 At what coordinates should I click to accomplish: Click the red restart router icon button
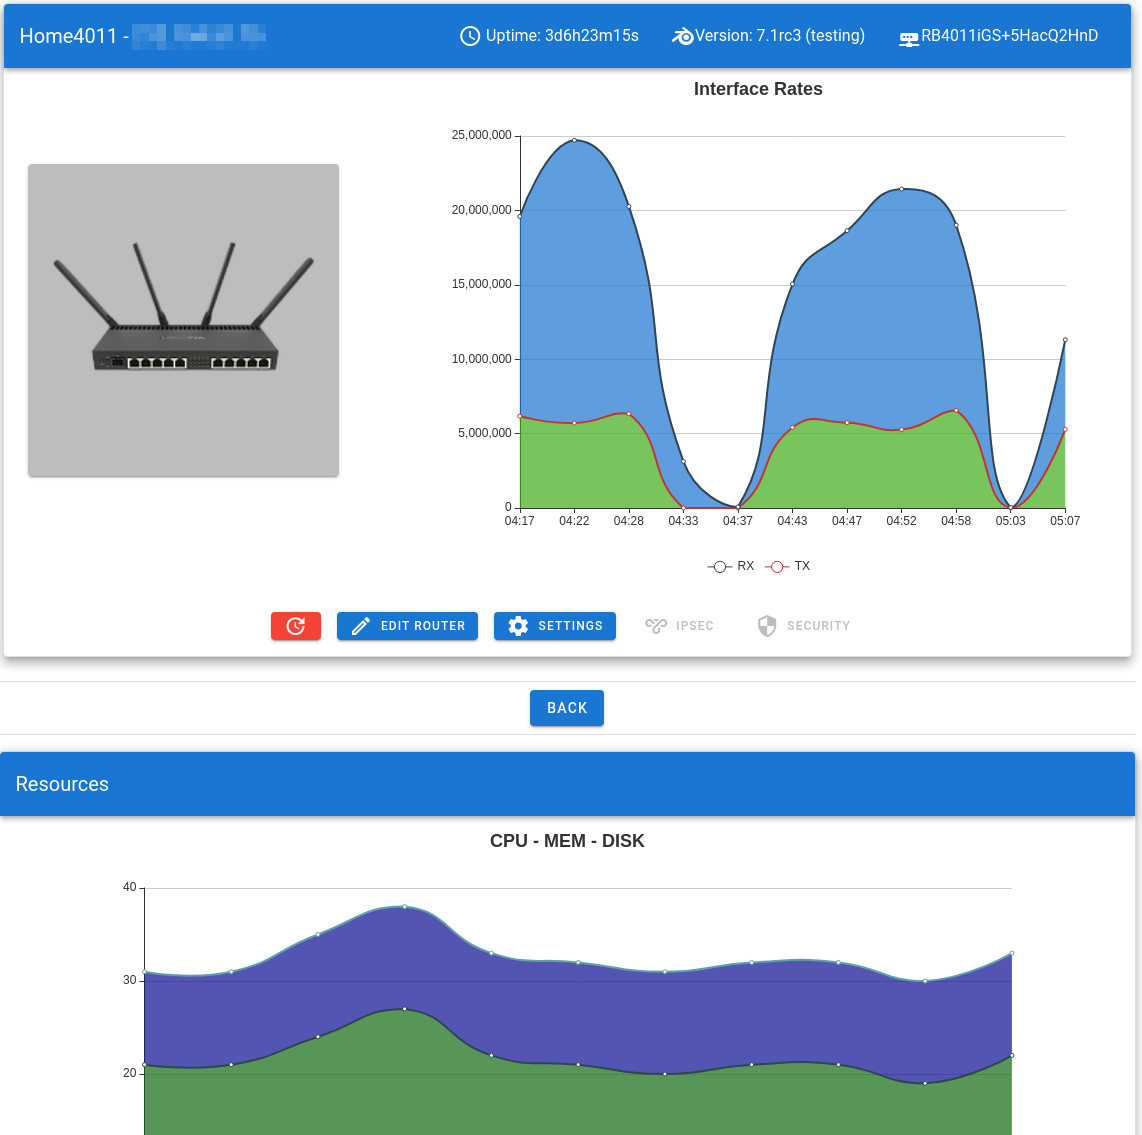295,626
